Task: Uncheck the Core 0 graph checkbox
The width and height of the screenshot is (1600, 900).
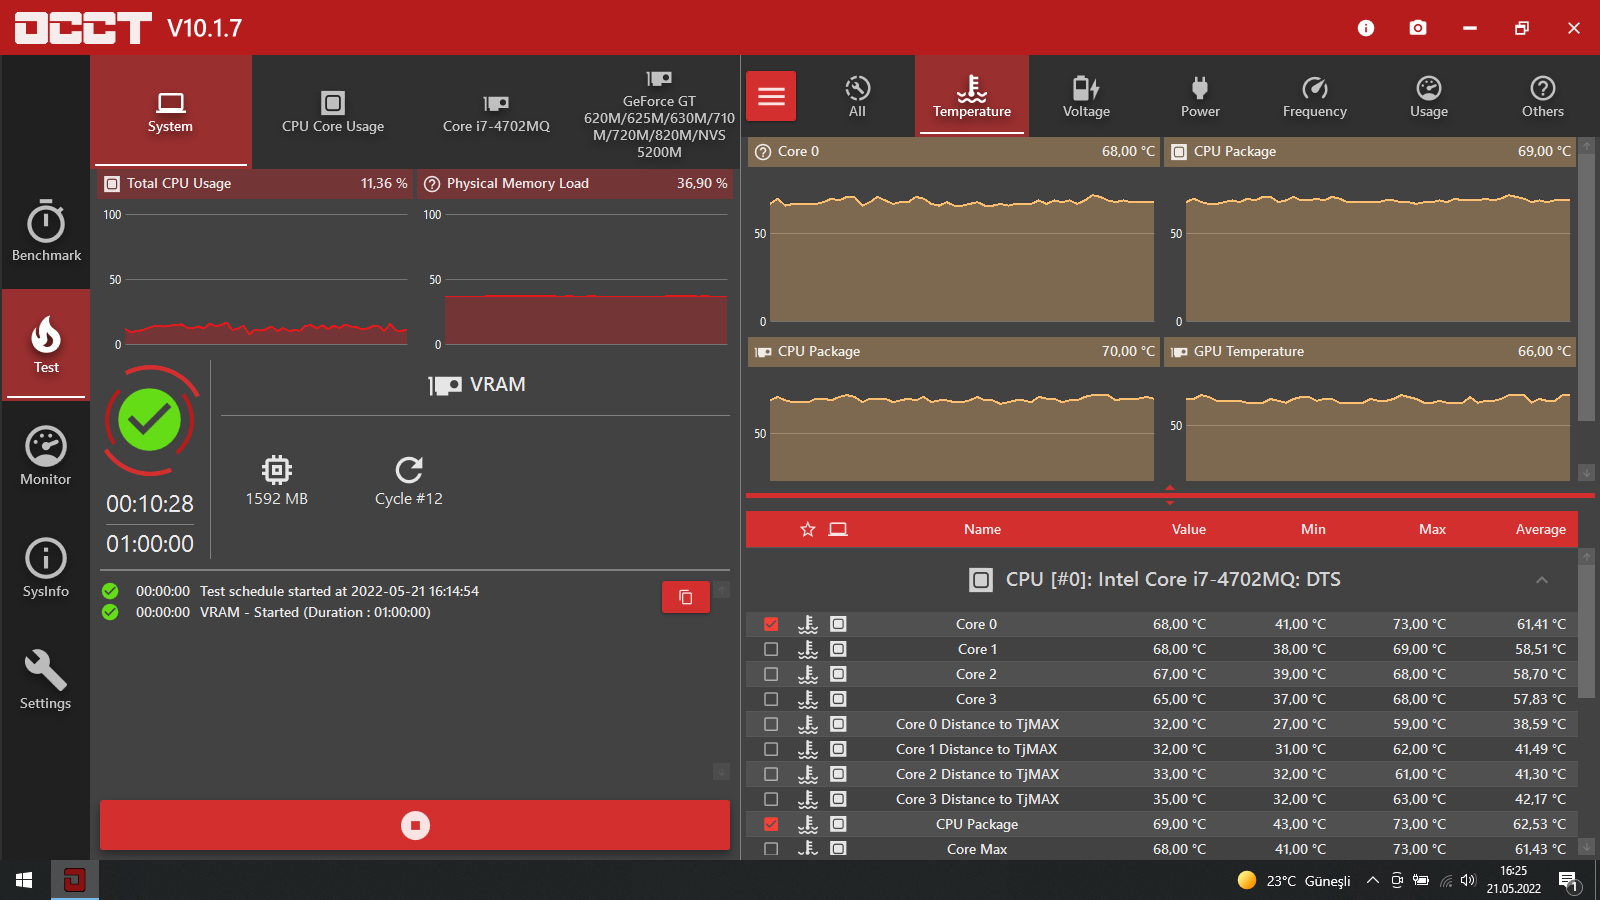Action: pos(771,624)
